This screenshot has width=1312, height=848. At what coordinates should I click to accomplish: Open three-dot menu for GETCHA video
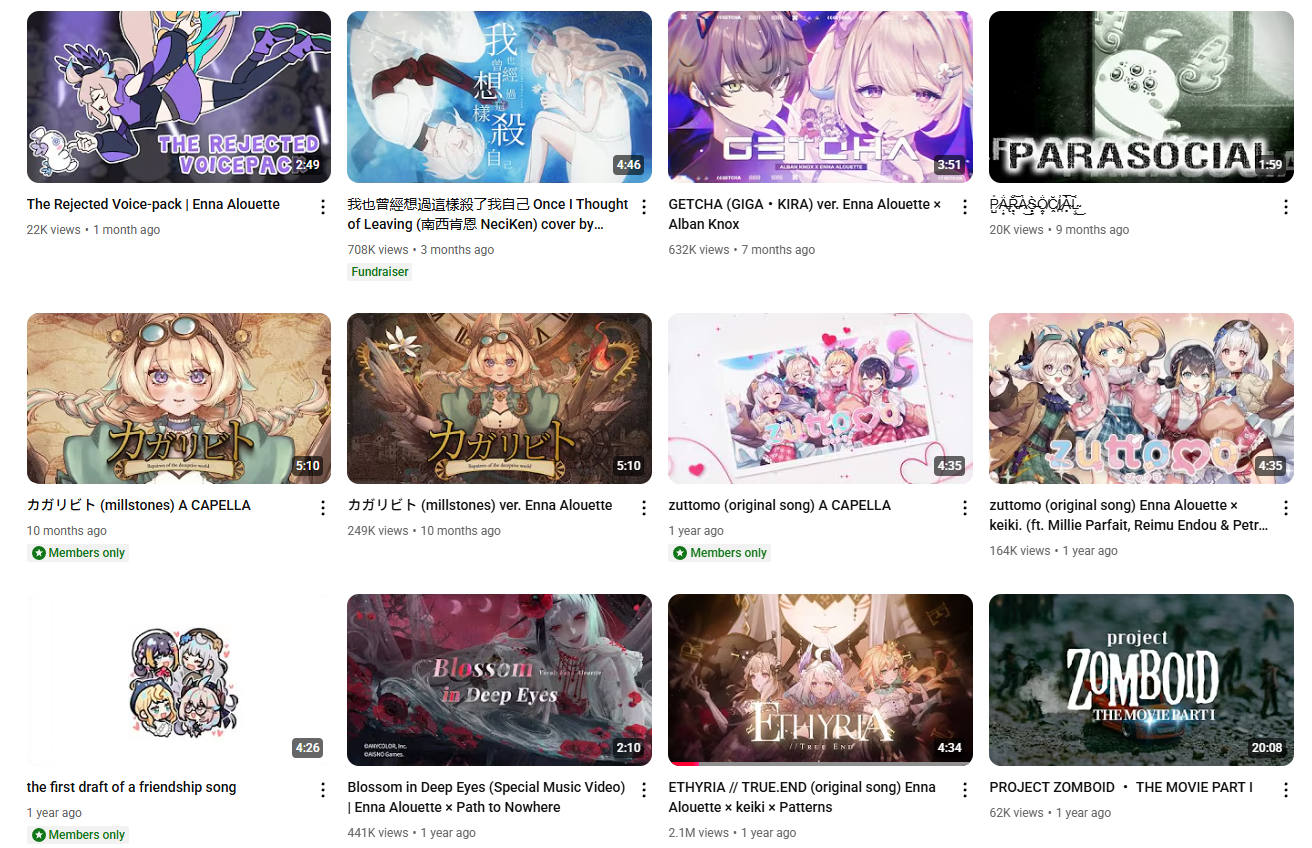[x=965, y=207]
